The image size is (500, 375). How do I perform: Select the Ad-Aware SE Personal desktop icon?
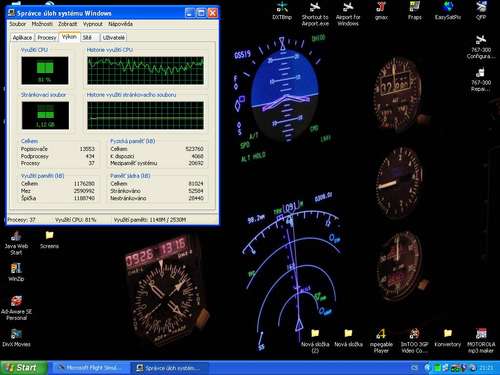[x=16, y=308]
